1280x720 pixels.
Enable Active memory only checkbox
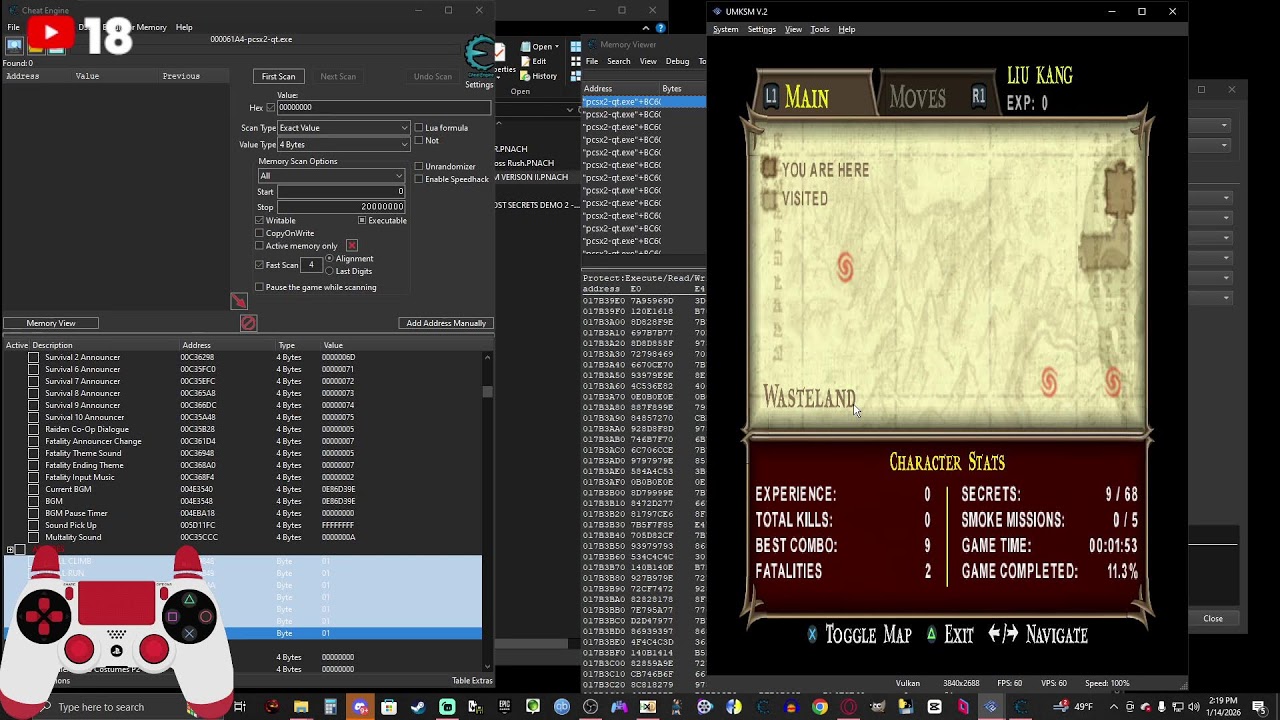click(x=260, y=246)
